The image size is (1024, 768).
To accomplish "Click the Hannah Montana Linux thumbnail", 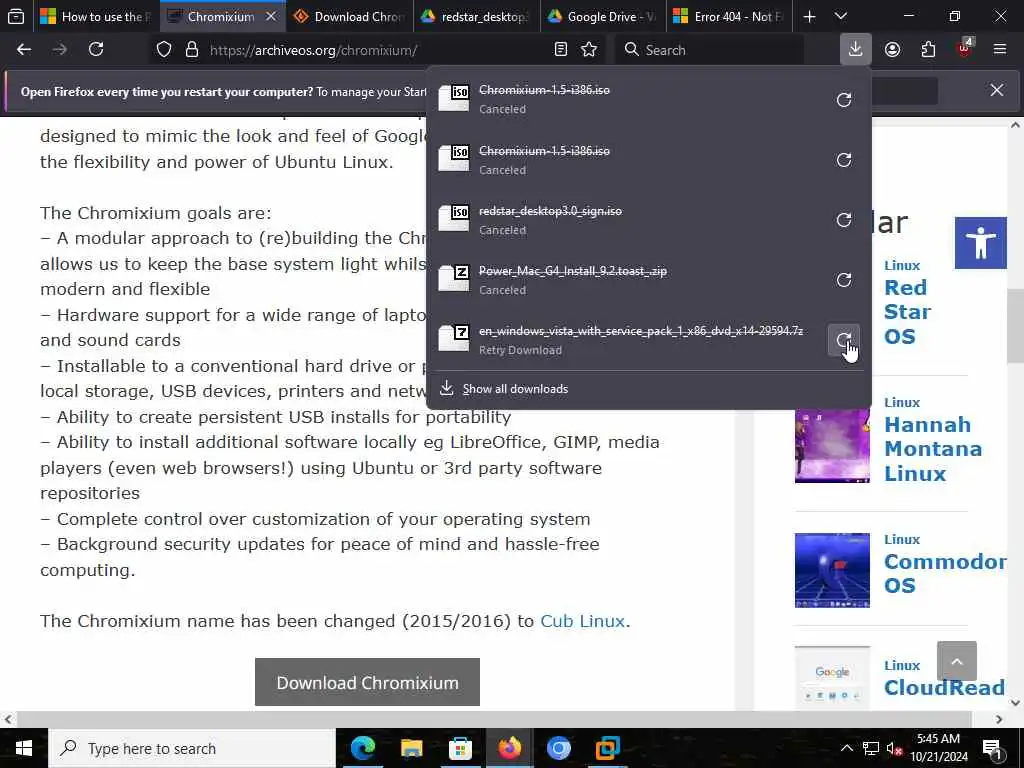I will click(x=832, y=446).
